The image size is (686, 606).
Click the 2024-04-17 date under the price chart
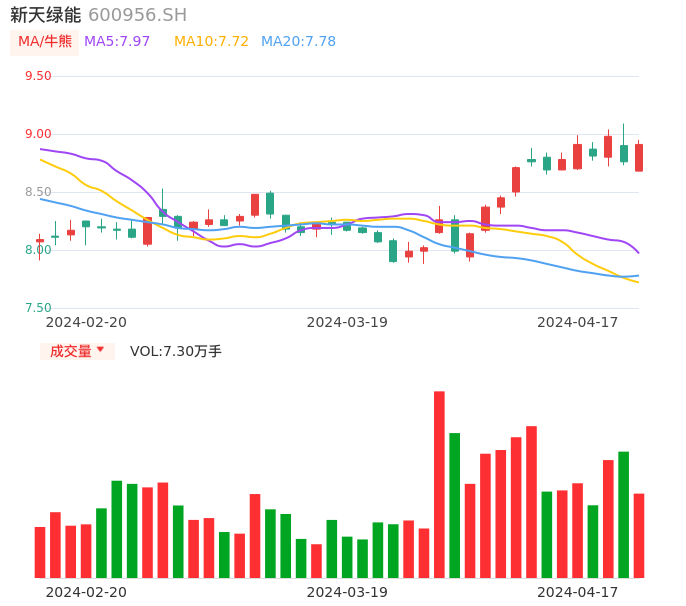coord(578,322)
